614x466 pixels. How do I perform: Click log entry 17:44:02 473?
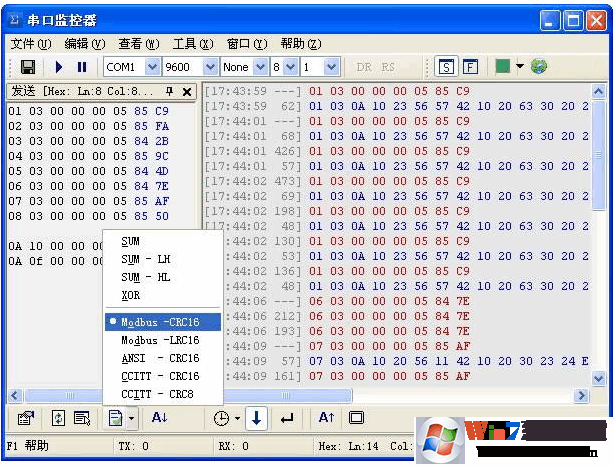(x=337, y=181)
